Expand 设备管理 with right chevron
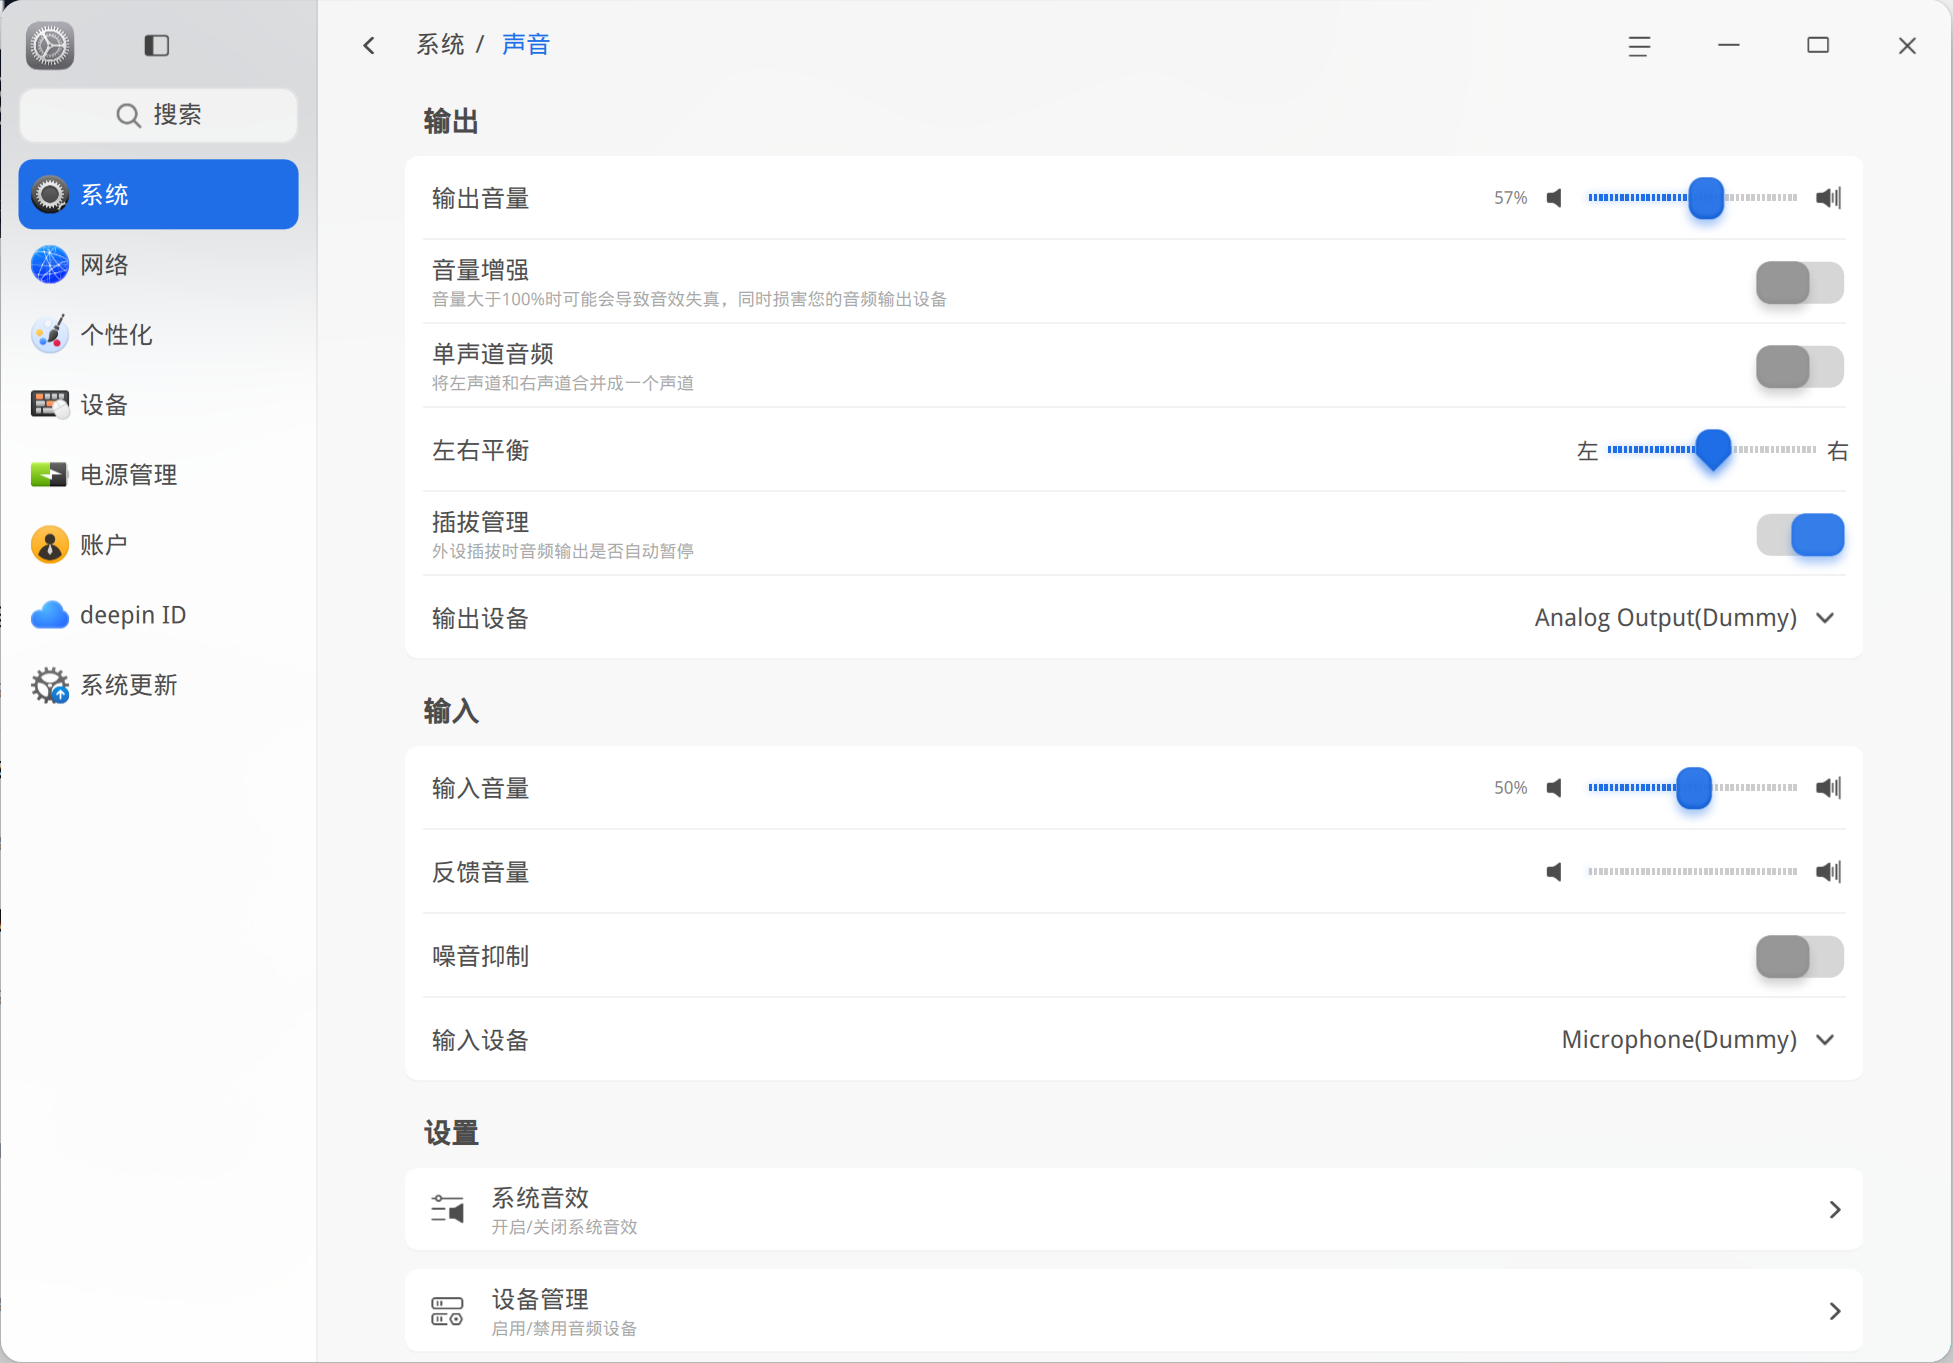This screenshot has height=1363, width=1953. tap(1835, 1311)
